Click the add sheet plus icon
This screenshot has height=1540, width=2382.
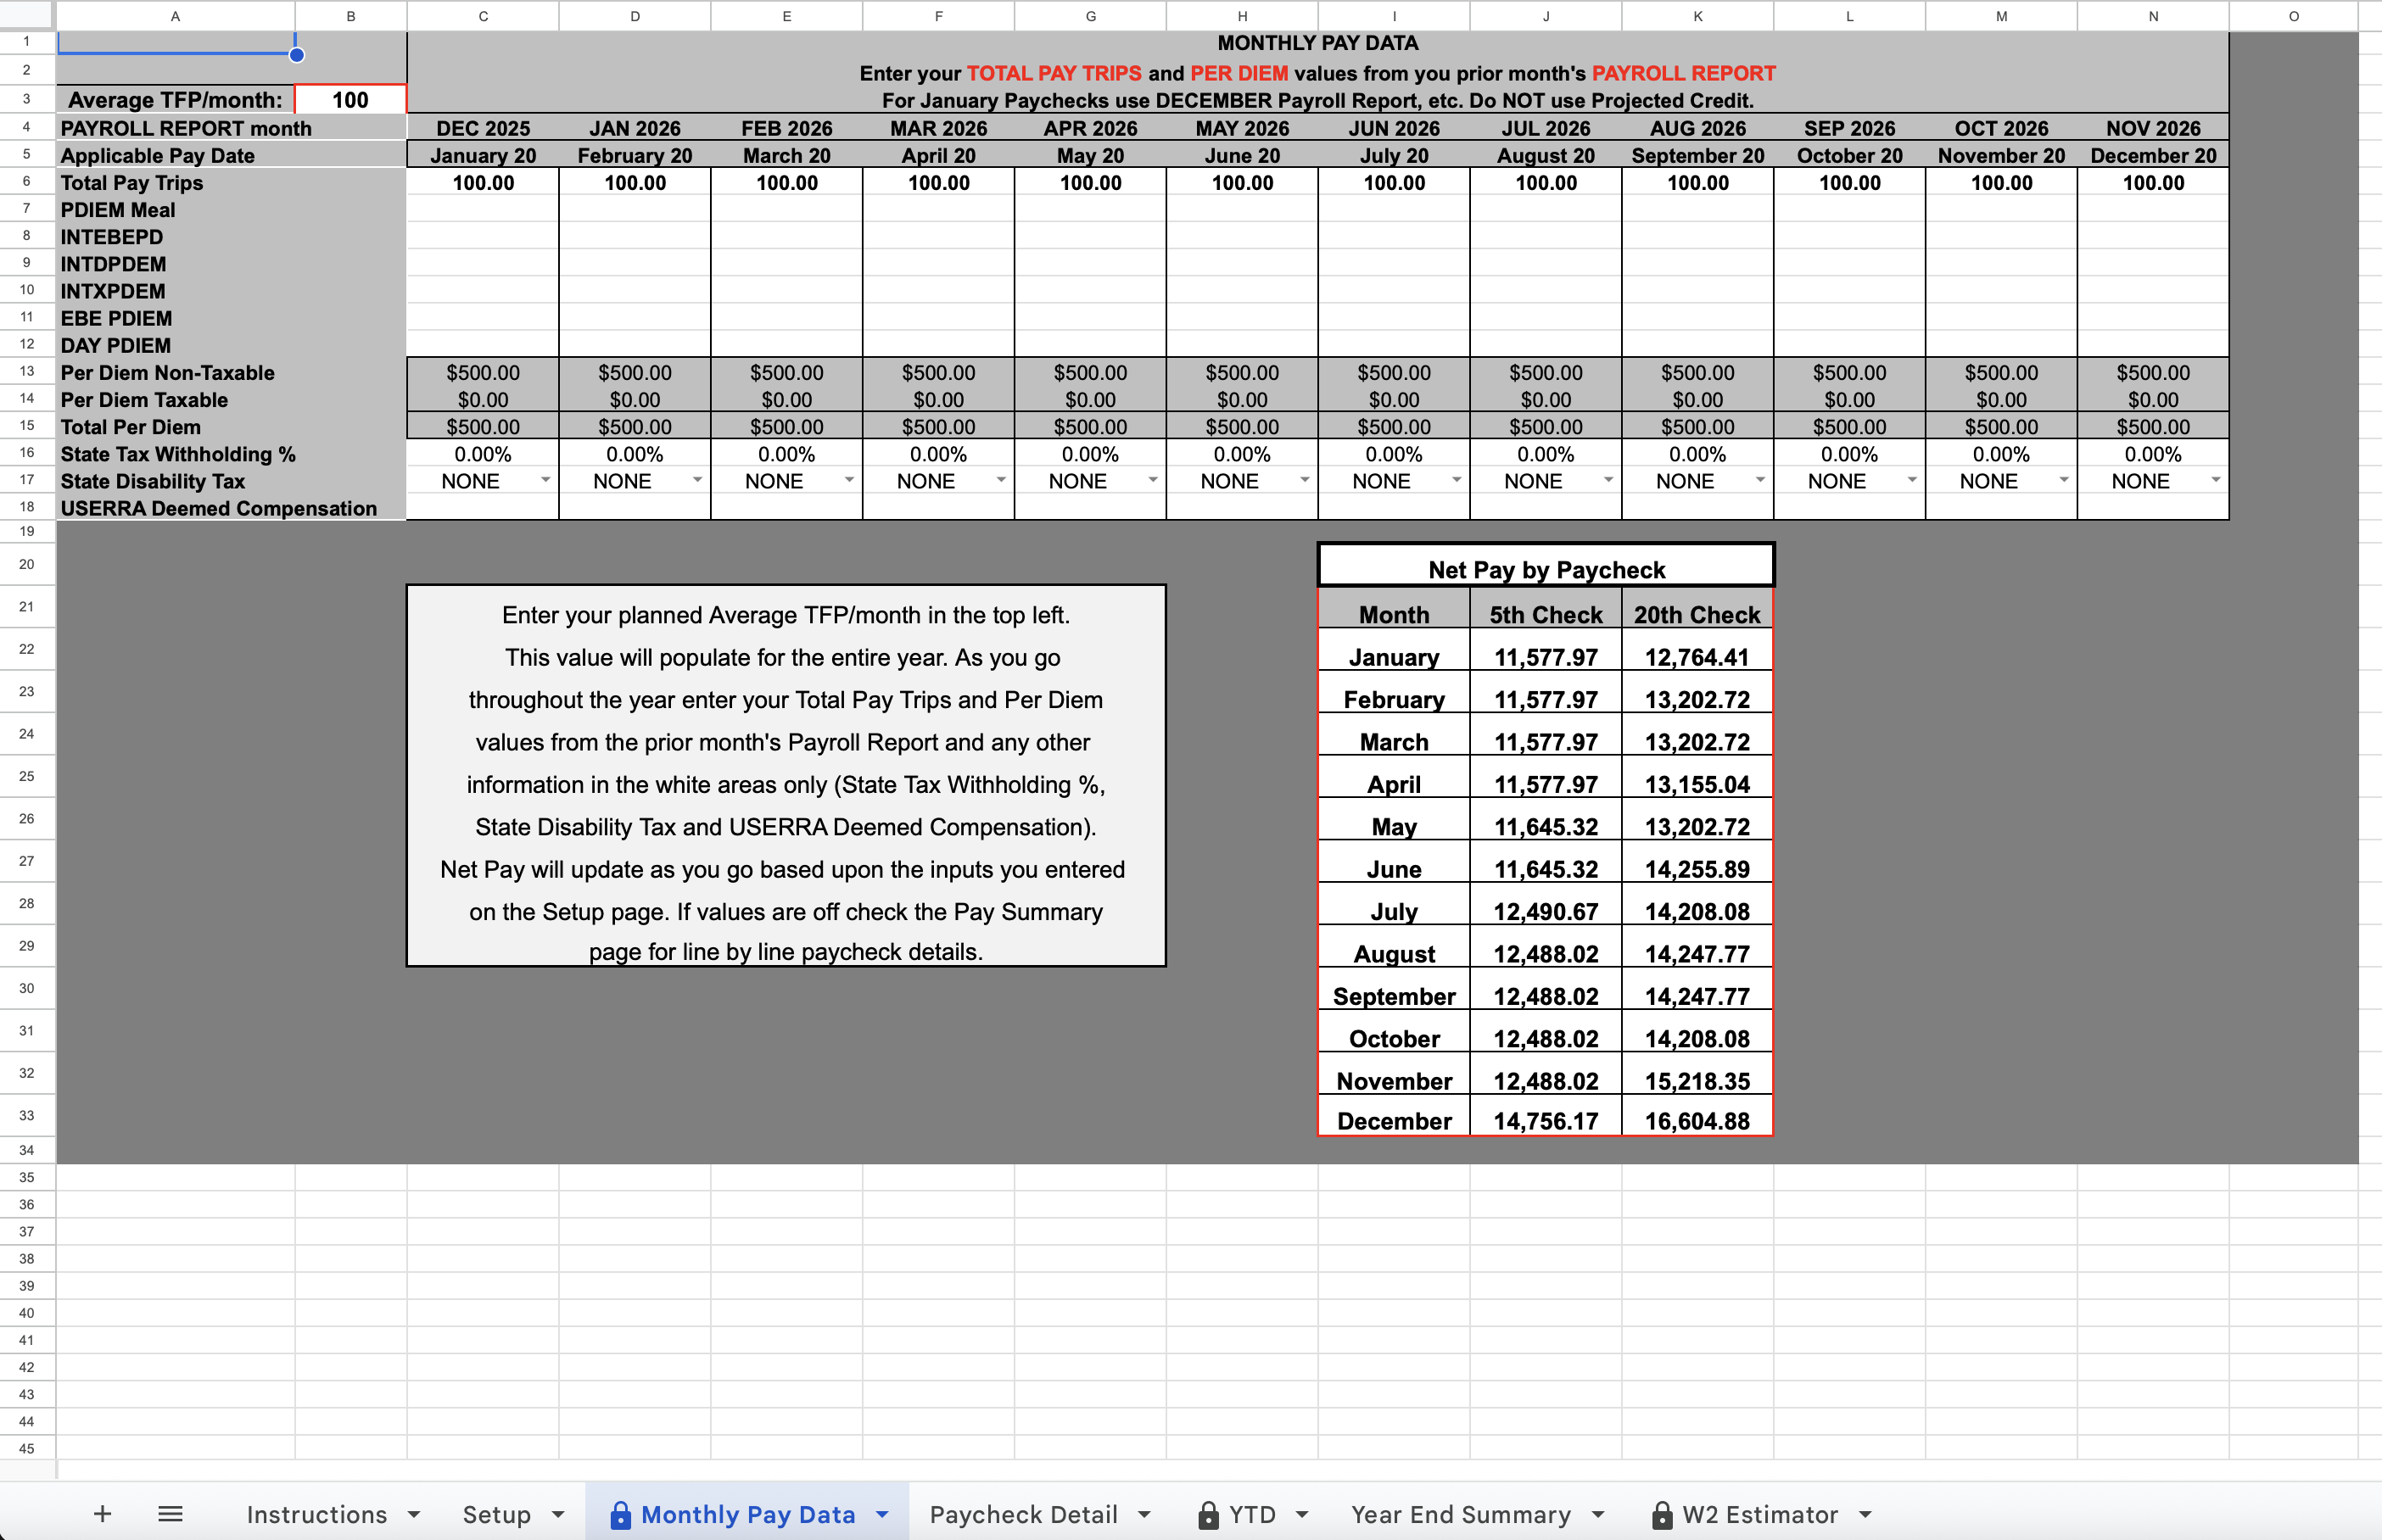[x=101, y=1514]
